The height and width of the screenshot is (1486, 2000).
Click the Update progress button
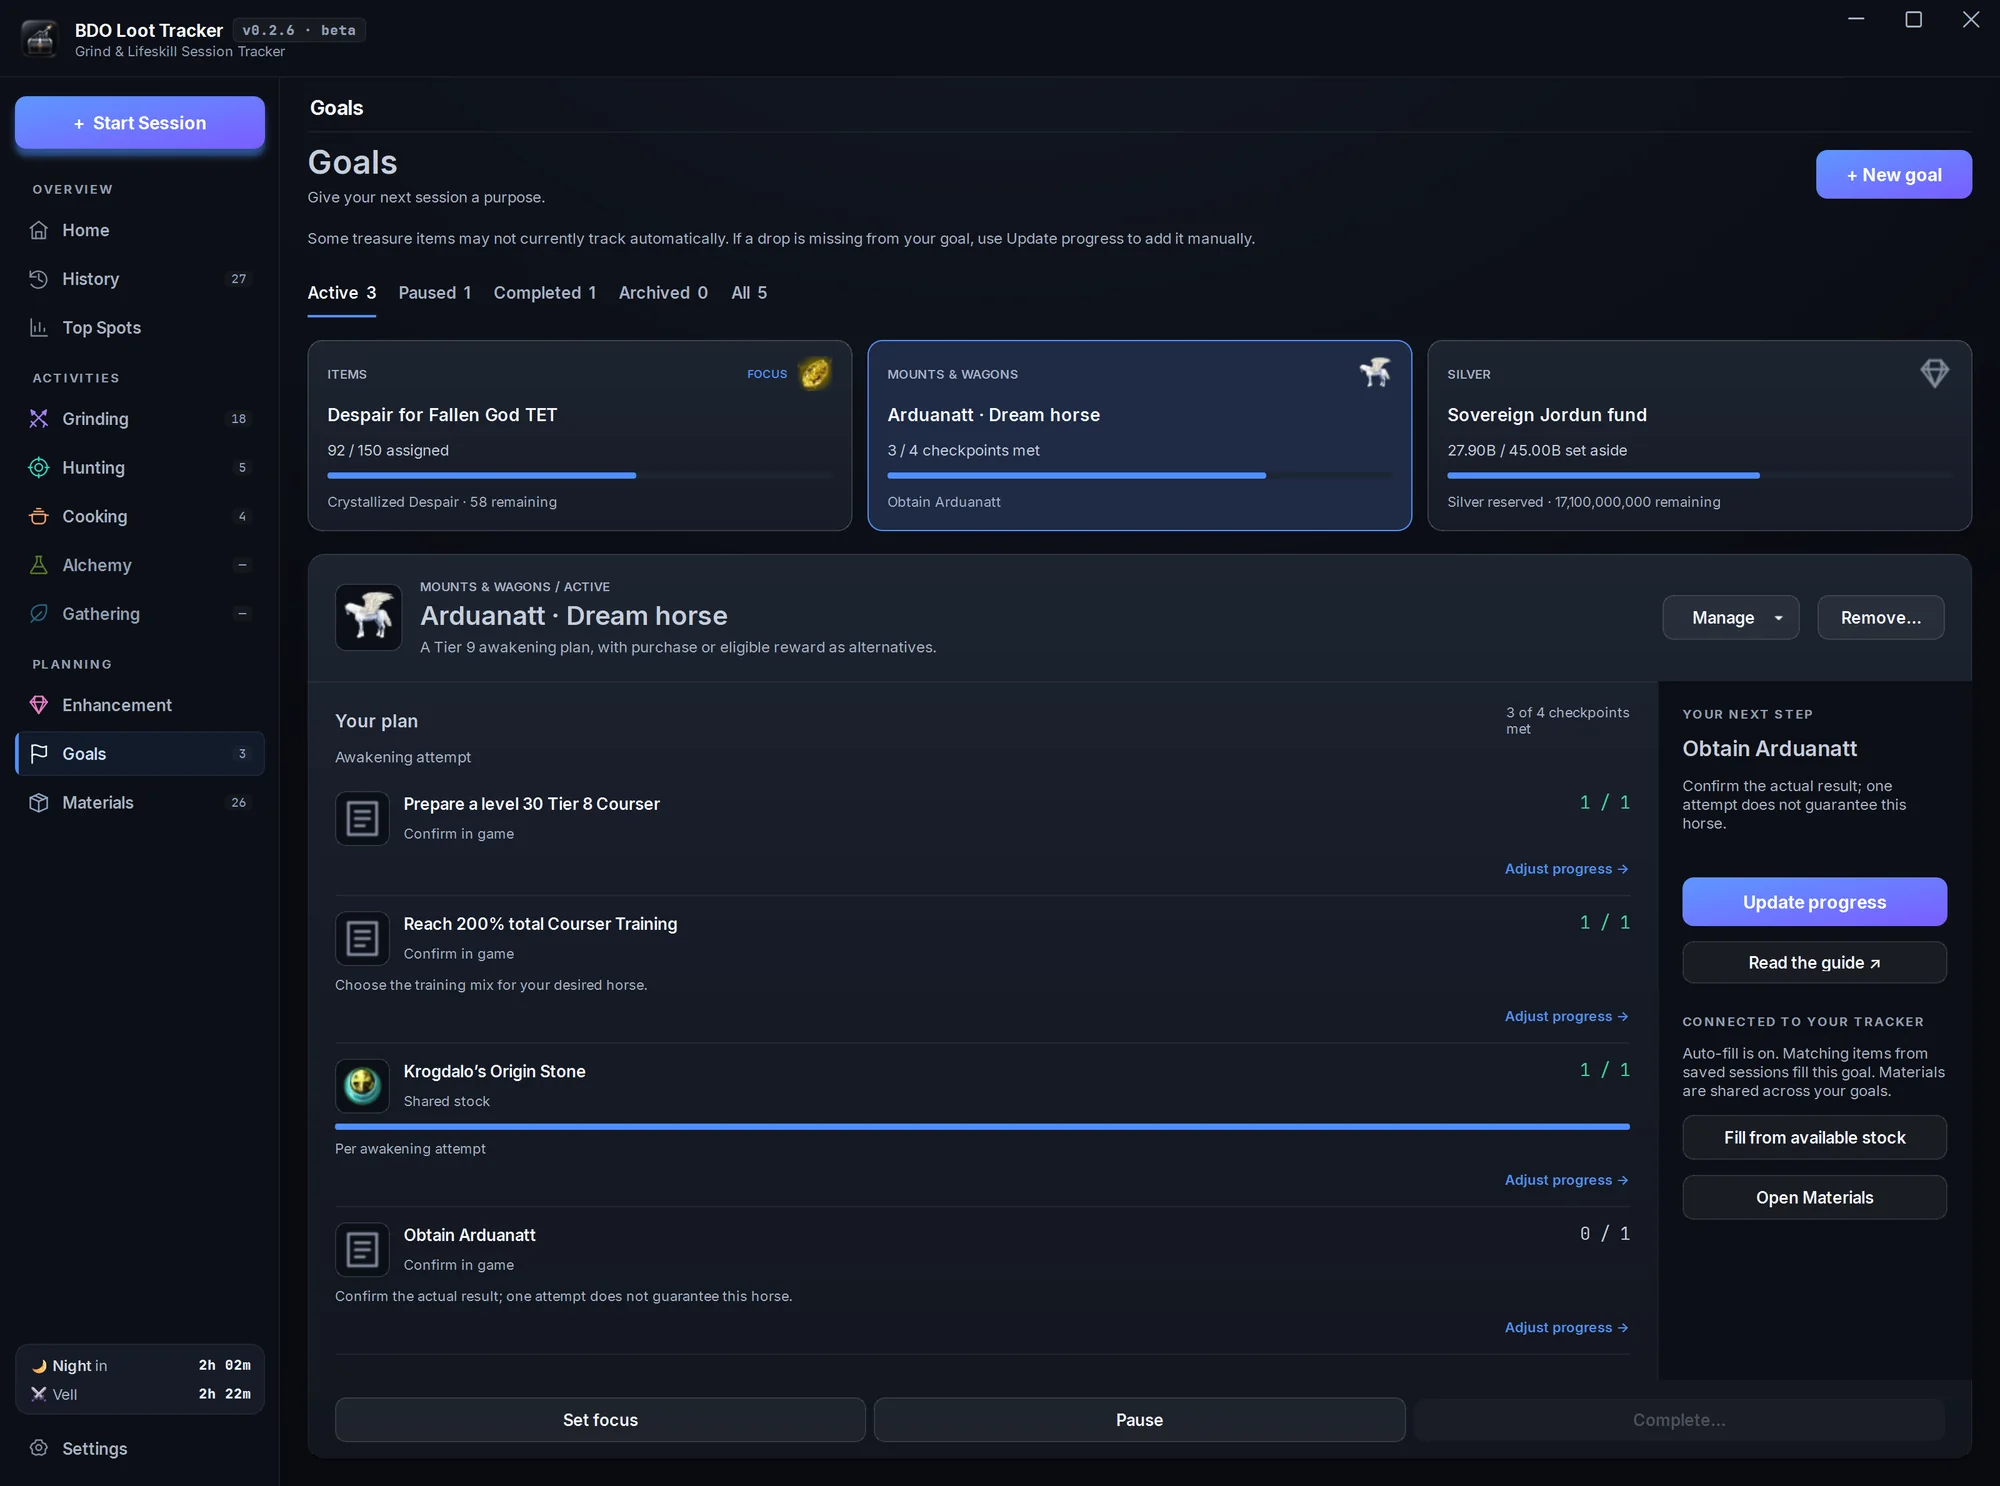coord(1814,902)
